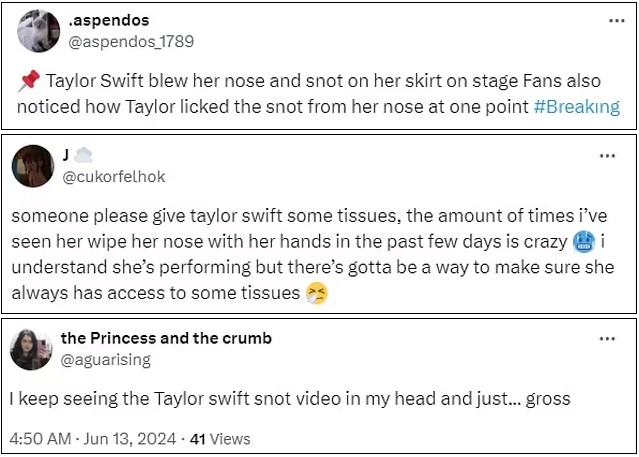
Task: Open the @aguarising handle
Action: 106,360
